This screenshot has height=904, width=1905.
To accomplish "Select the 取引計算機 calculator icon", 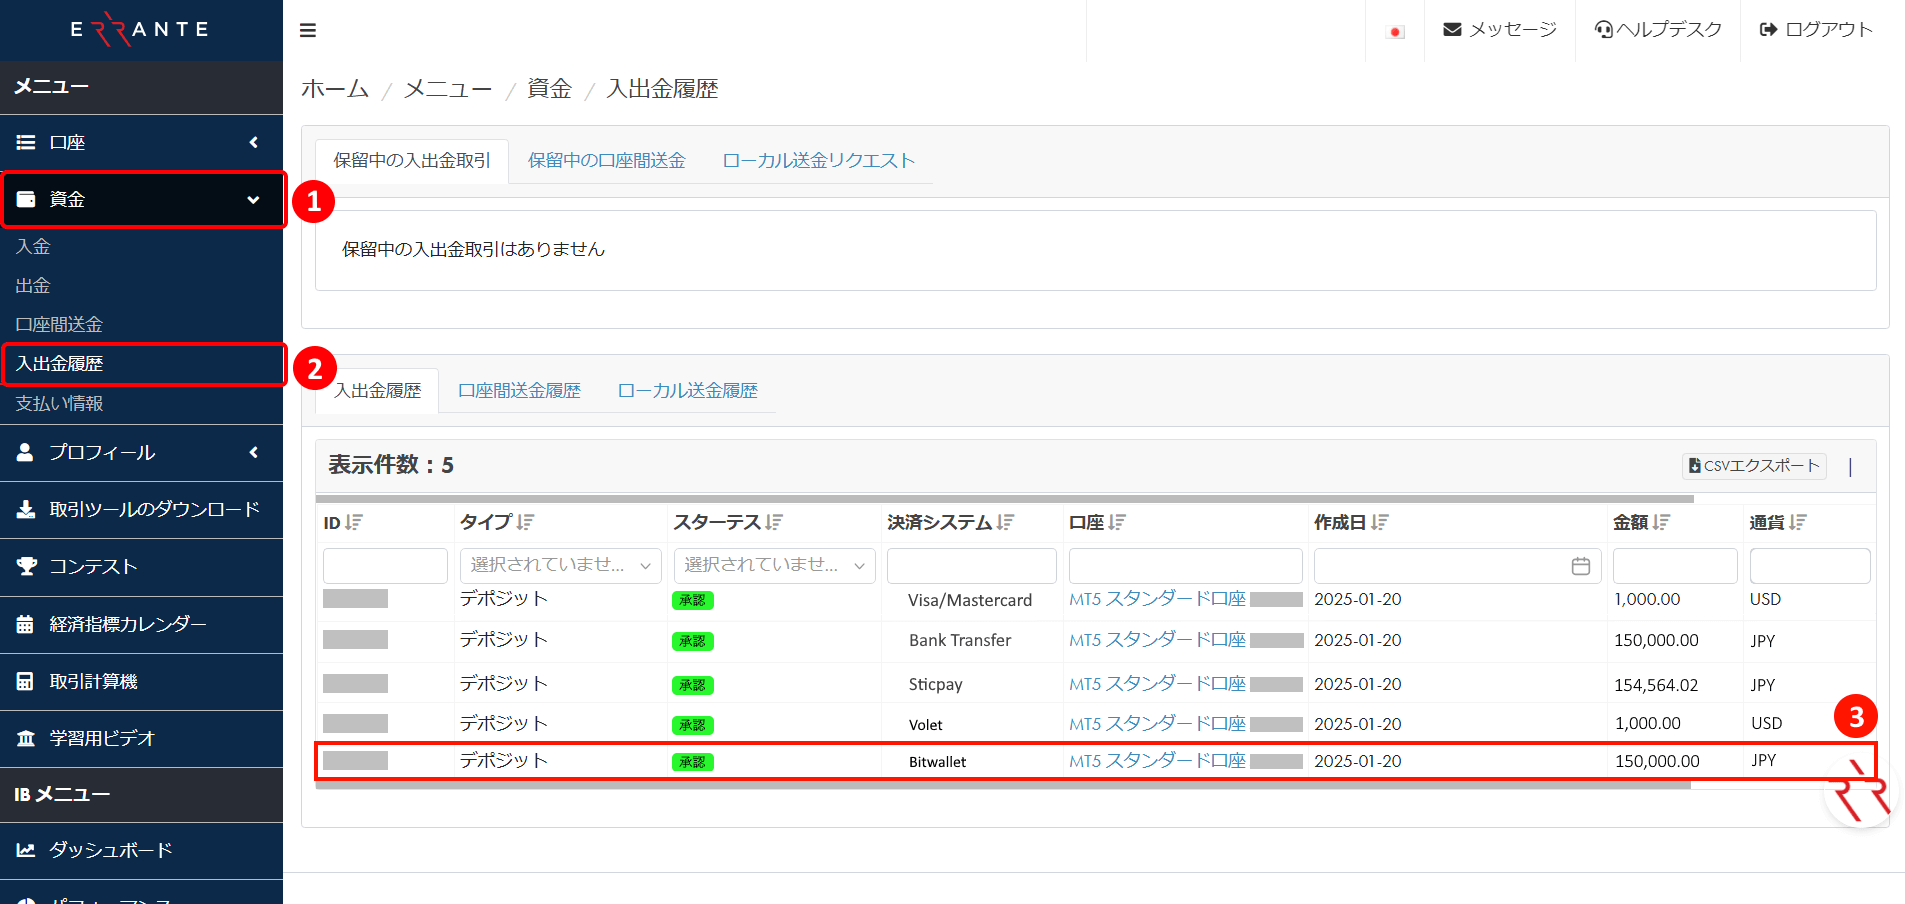I will coord(27,681).
